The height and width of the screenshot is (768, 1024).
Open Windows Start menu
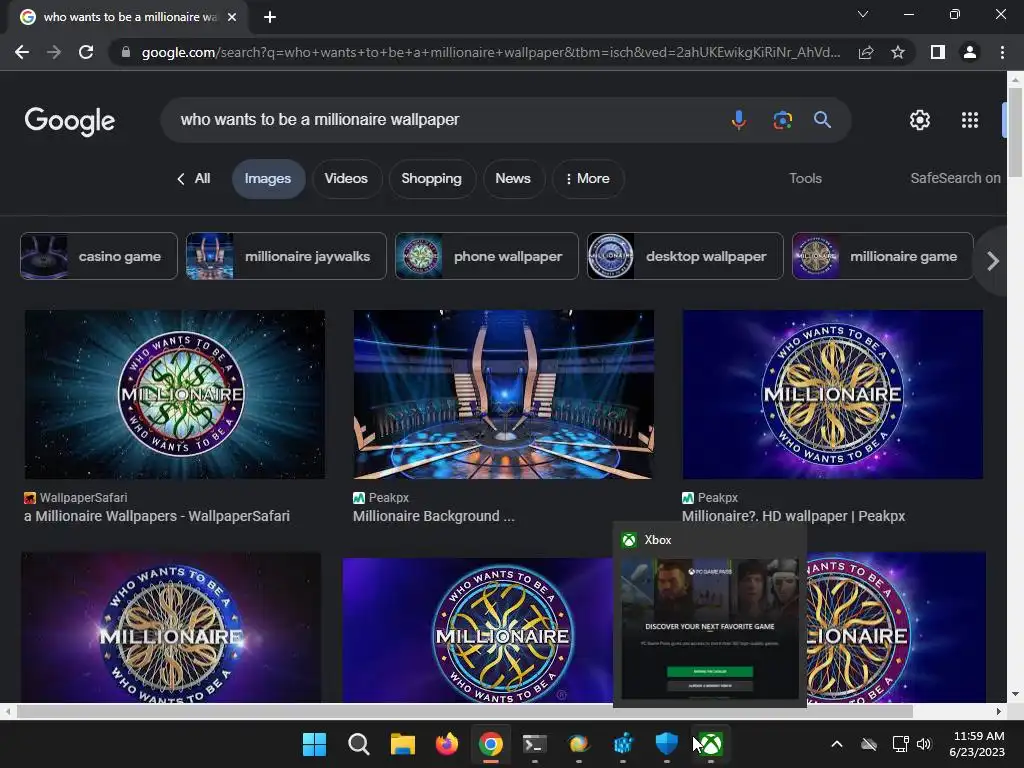(x=314, y=744)
